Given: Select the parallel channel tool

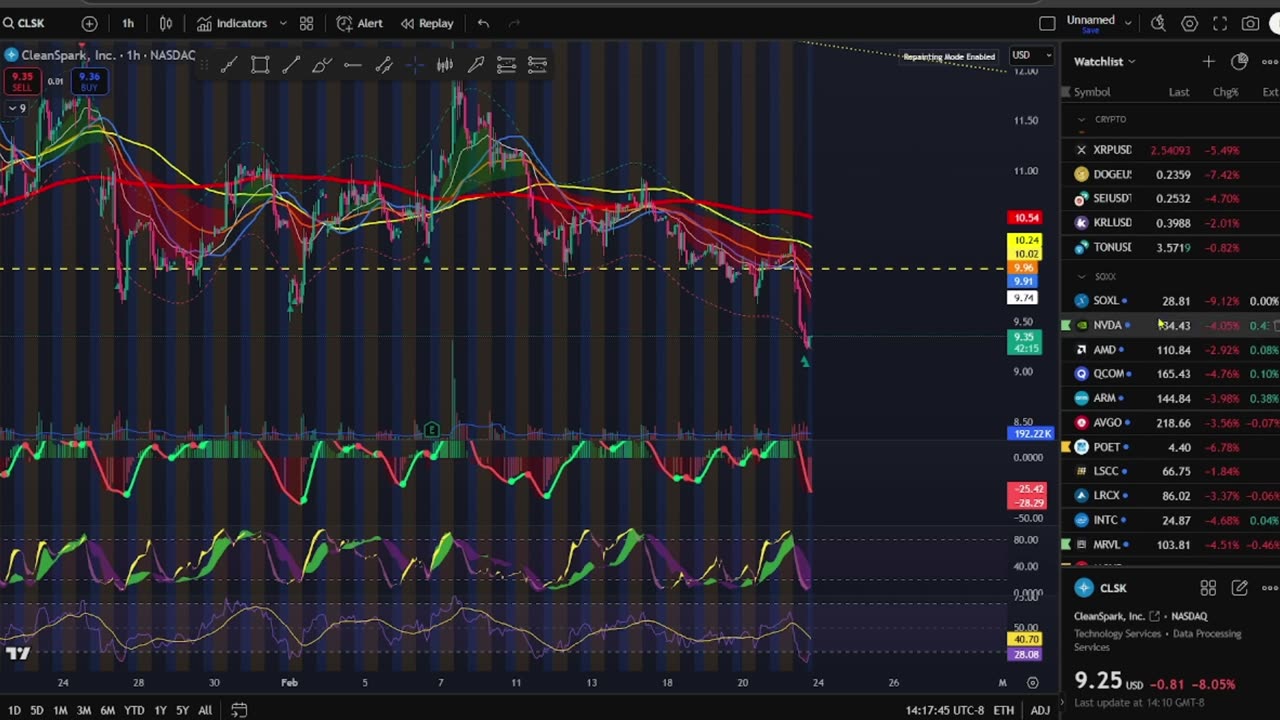Looking at the screenshot, I should [x=384, y=65].
